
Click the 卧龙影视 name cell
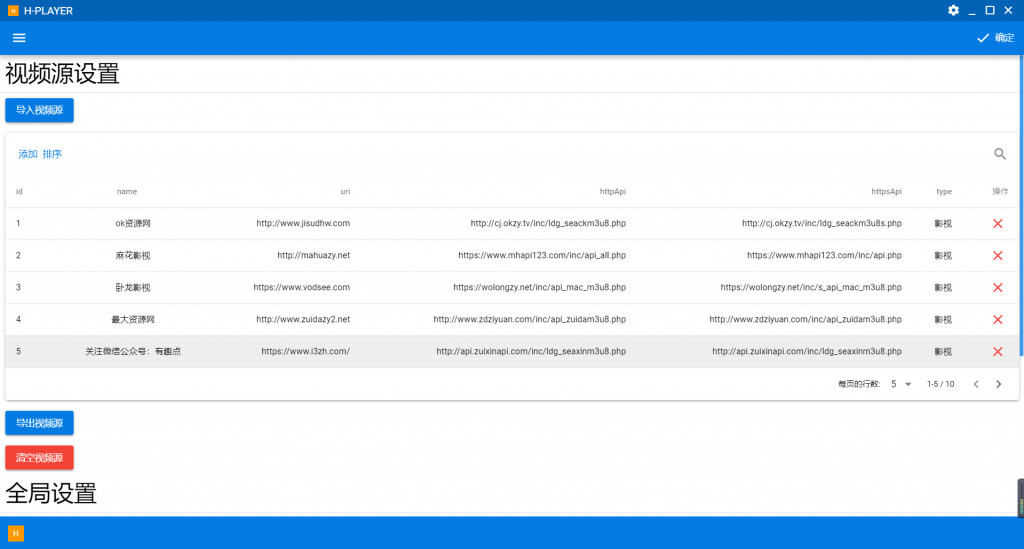(x=133, y=287)
